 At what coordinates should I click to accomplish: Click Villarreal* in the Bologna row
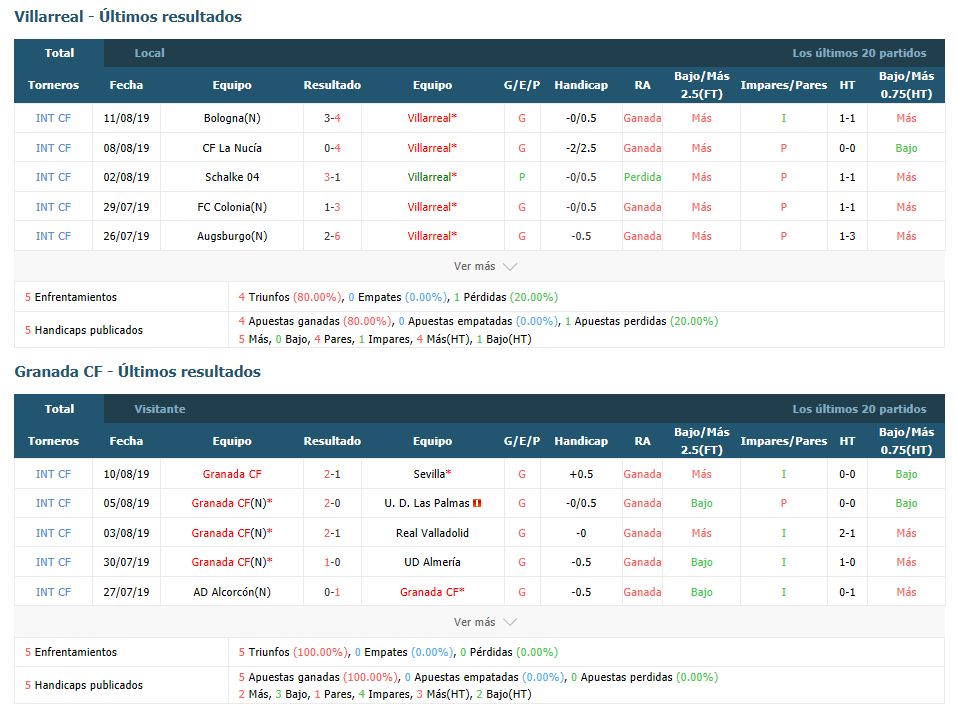[x=432, y=118]
